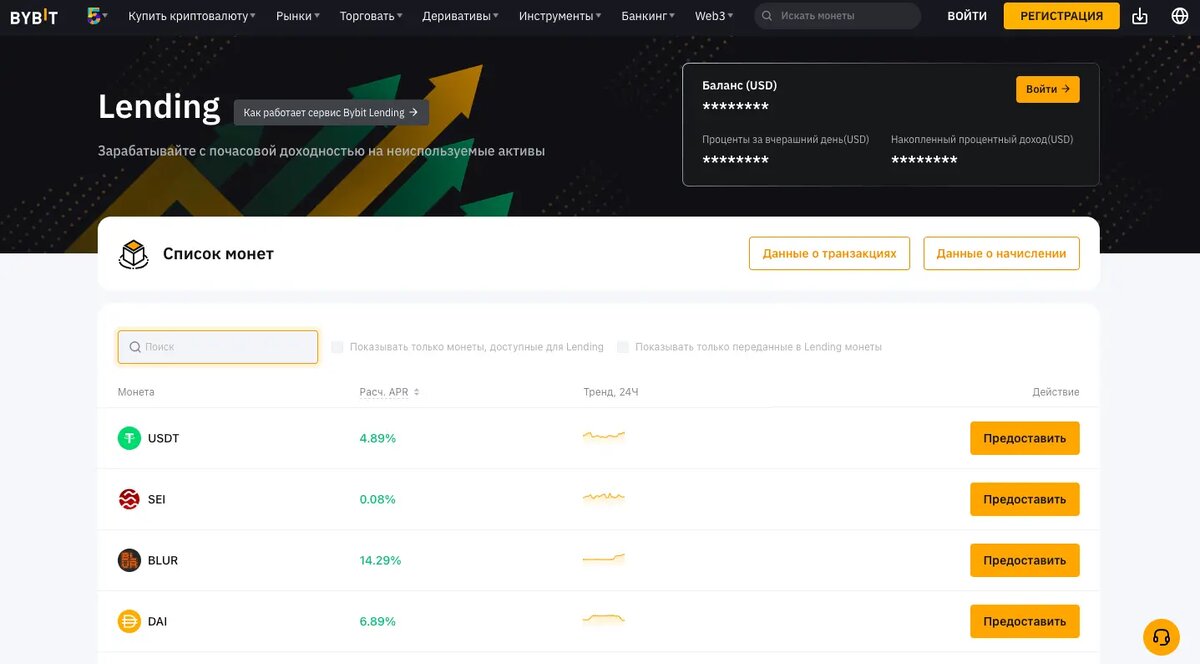The width and height of the screenshot is (1200, 664).
Task: Click 'Предоставить' for USDT
Action: pyautogui.click(x=1025, y=438)
